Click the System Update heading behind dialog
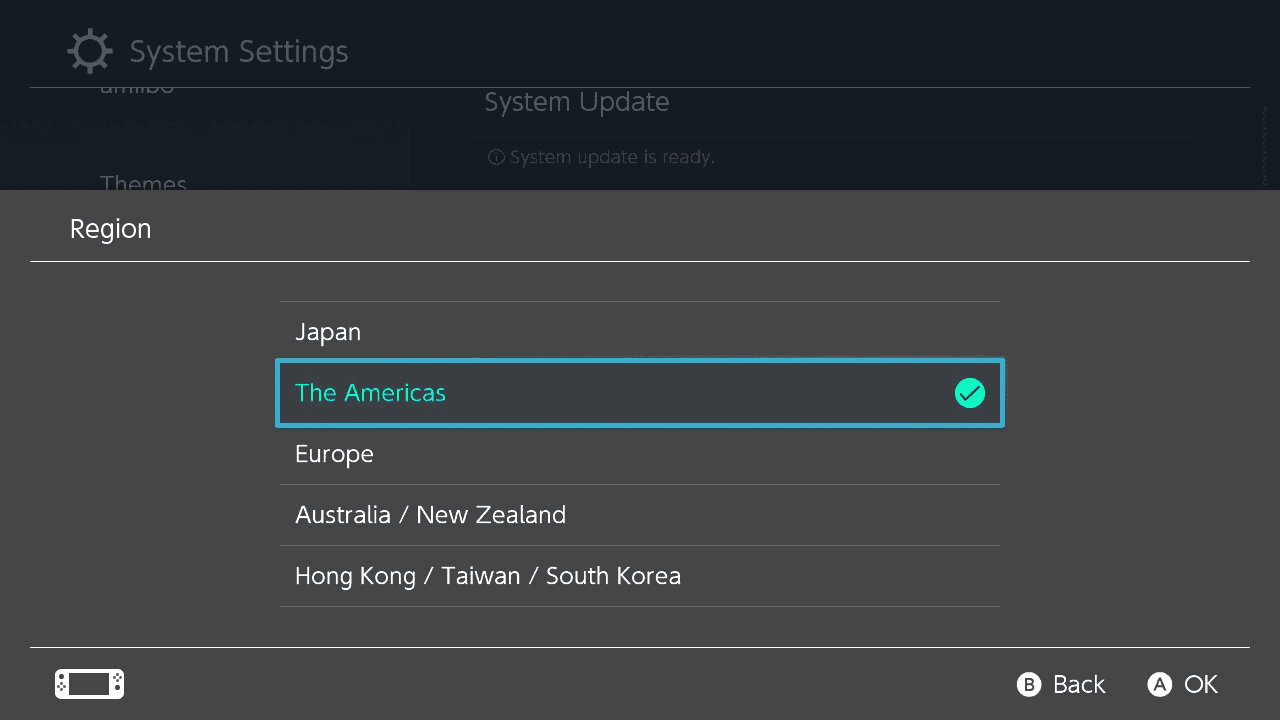 click(577, 102)
